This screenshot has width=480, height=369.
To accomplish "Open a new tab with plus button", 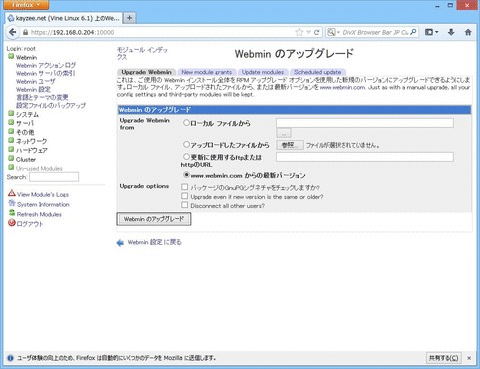I will click(129, 18).
